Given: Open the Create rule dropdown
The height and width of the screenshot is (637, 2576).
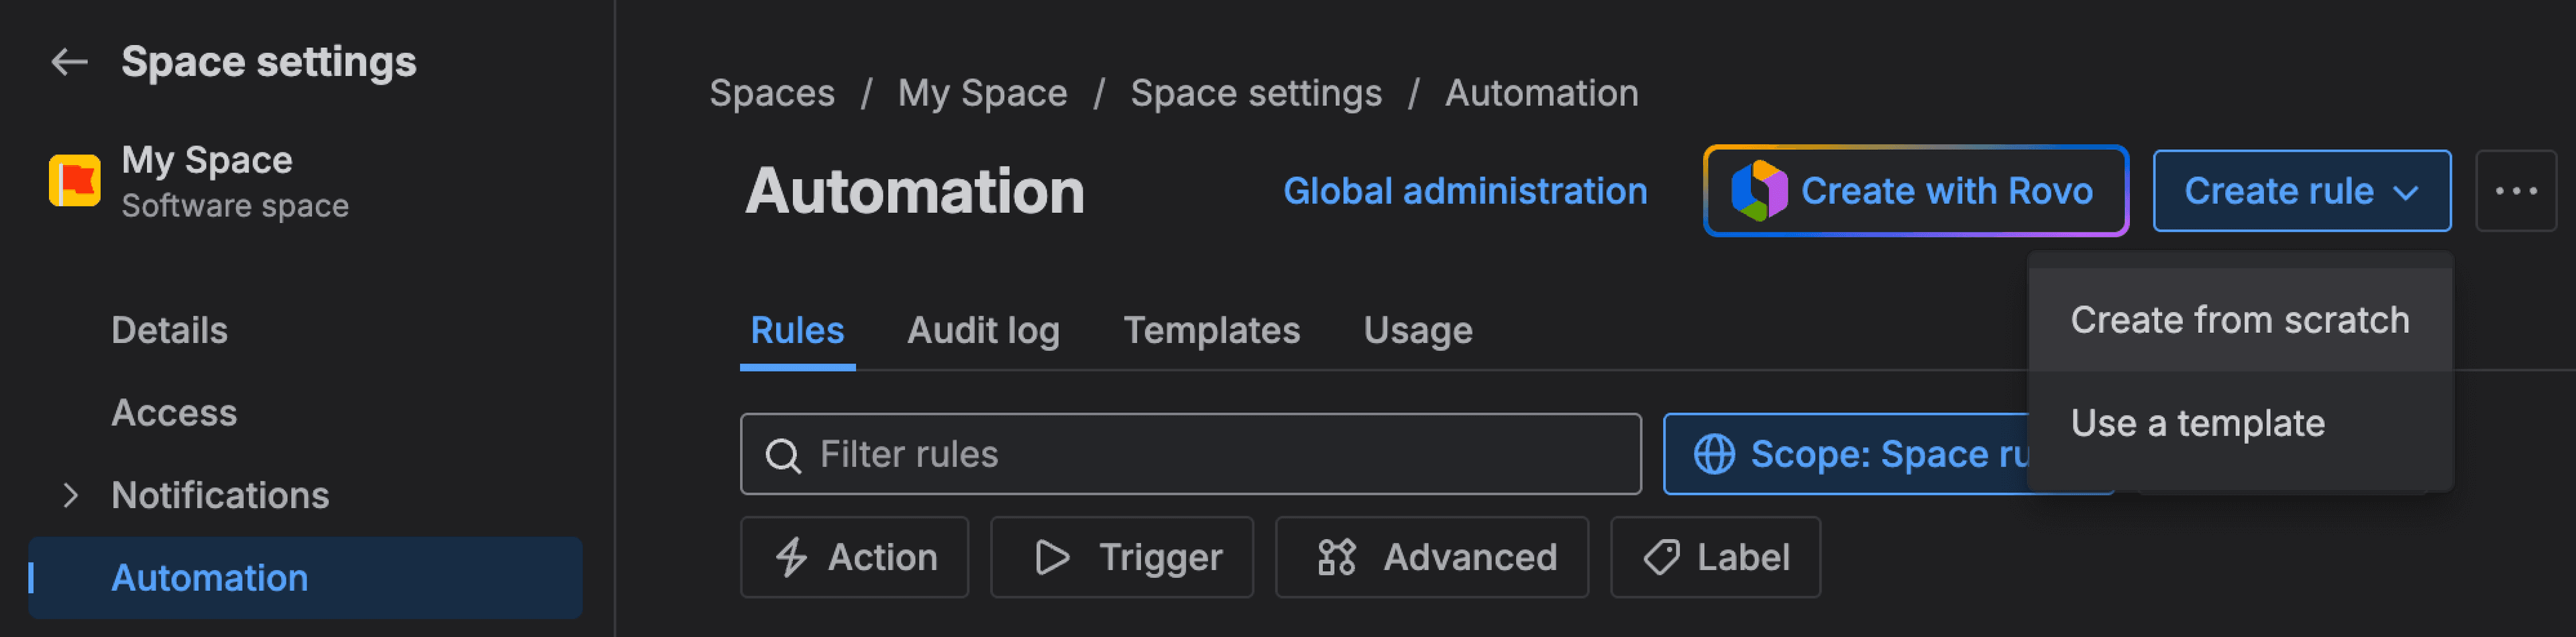Looking at the screenshot, I should click(2301, 190).
